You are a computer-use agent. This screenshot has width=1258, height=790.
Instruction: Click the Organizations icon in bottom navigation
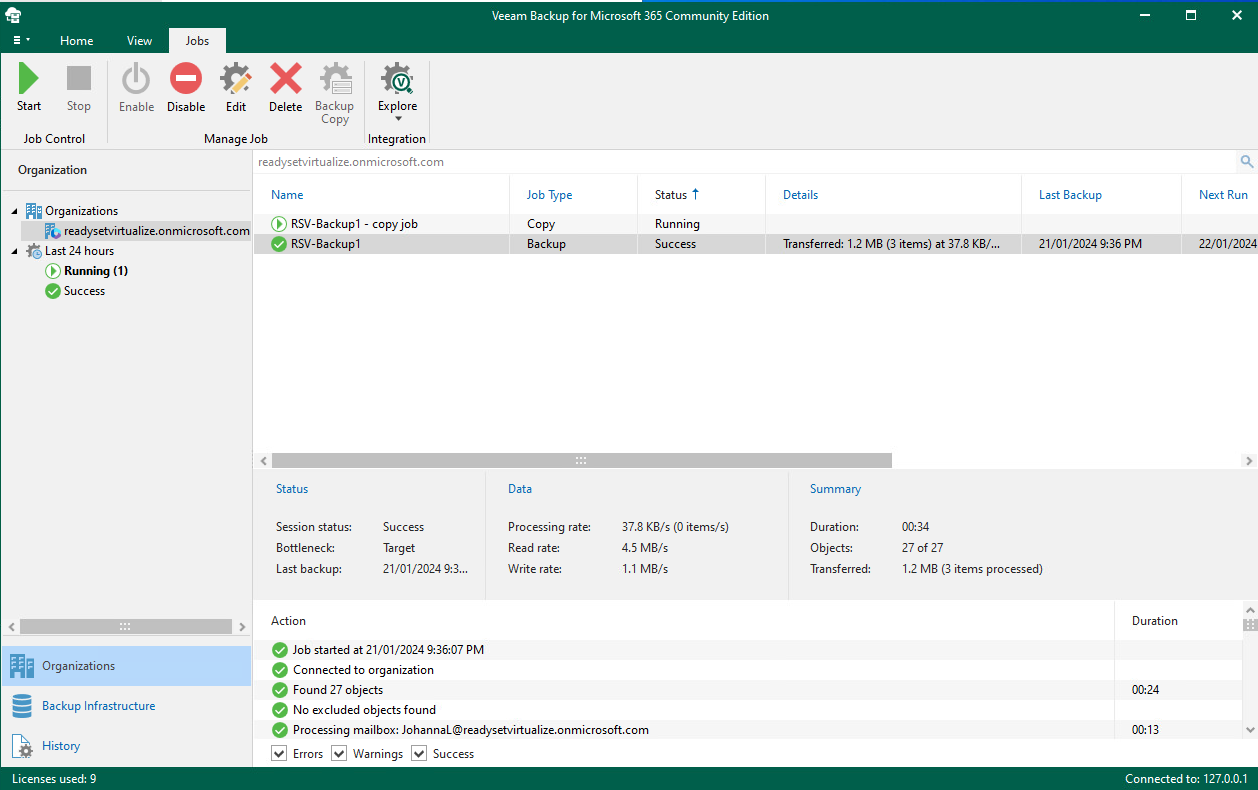click(22, 666)
